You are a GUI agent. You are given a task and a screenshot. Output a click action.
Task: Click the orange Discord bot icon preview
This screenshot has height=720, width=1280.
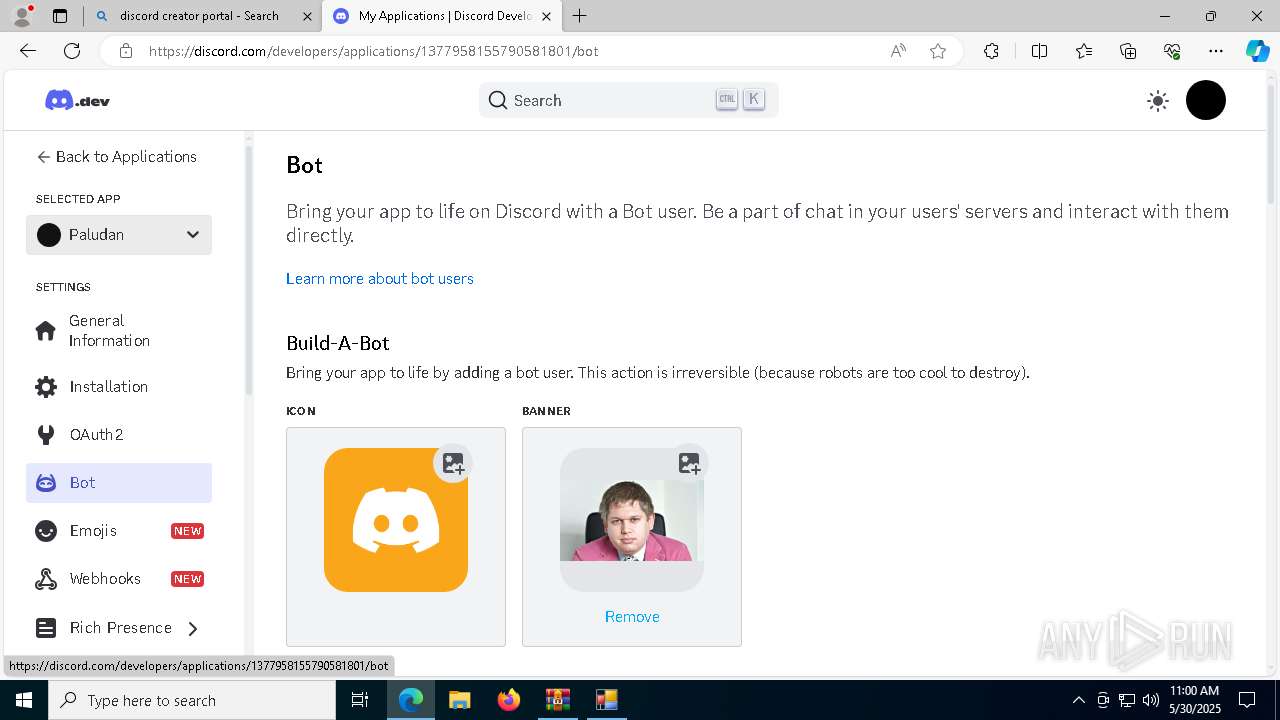tap(396, 520)
